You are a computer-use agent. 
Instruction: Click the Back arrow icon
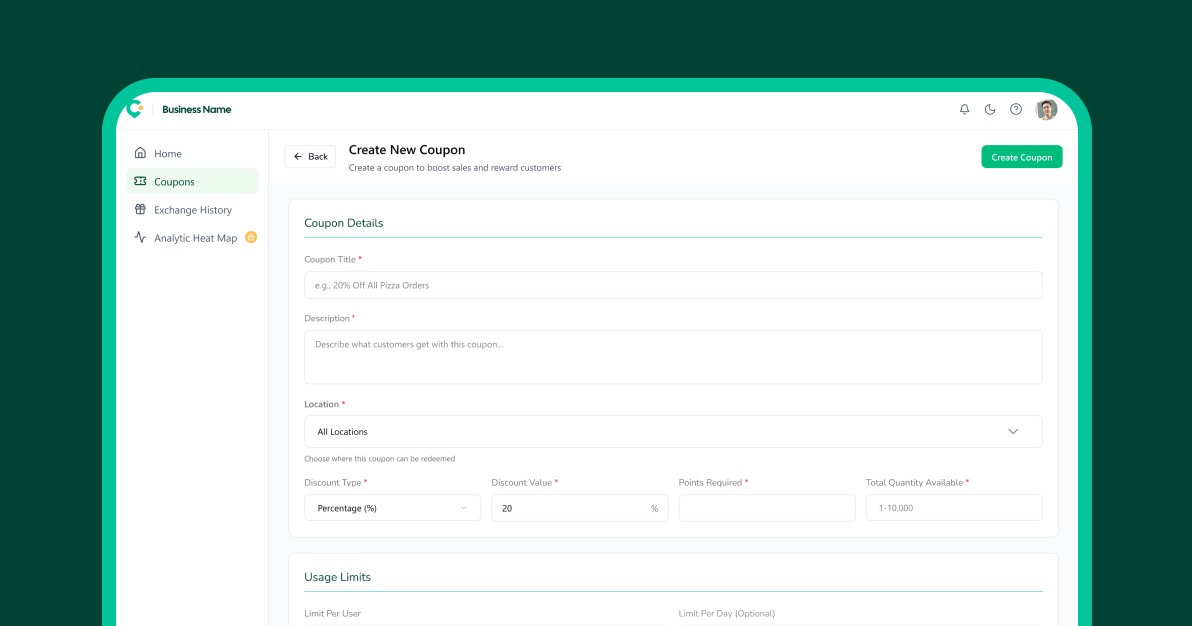[298, 157]
